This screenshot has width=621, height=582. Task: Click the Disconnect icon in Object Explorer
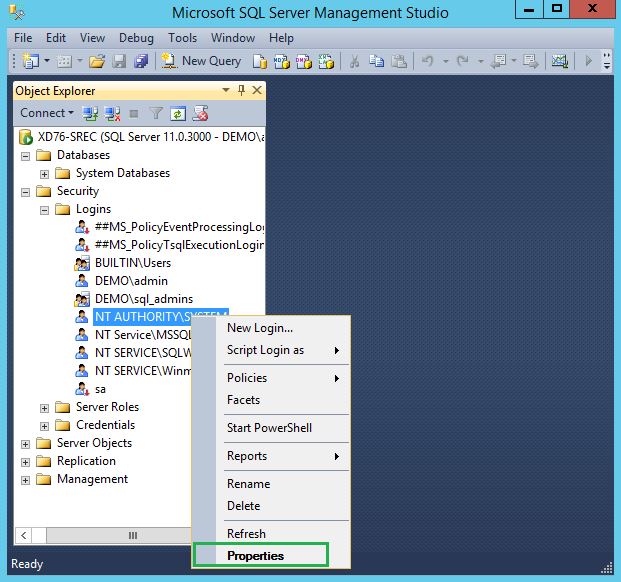[112, 113]
